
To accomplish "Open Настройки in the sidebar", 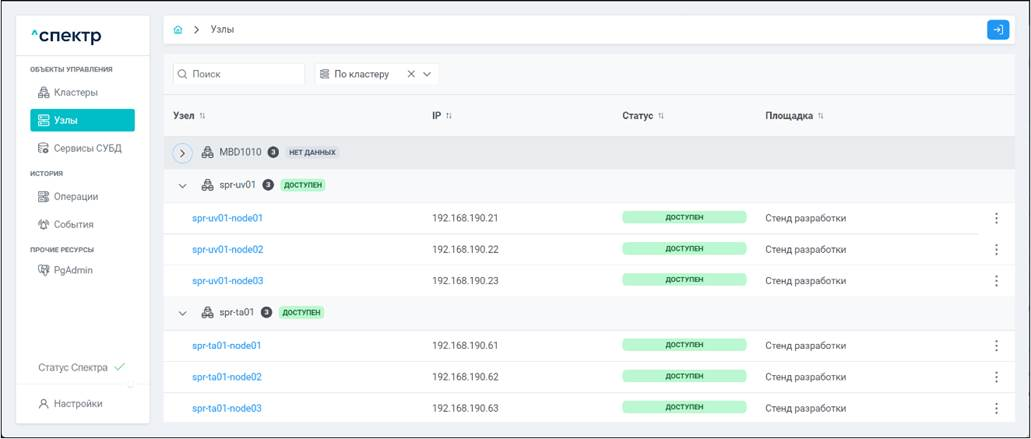I will click(76, 404).
